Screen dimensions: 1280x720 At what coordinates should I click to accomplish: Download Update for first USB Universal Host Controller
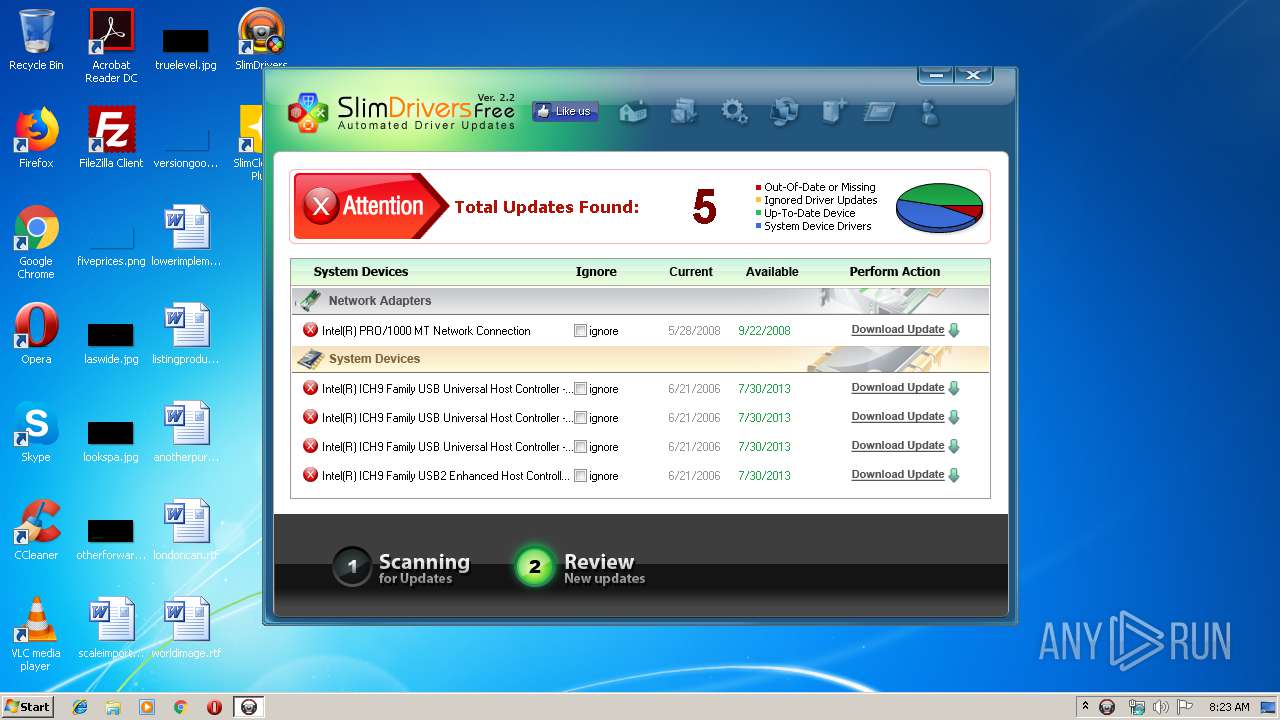905,388
